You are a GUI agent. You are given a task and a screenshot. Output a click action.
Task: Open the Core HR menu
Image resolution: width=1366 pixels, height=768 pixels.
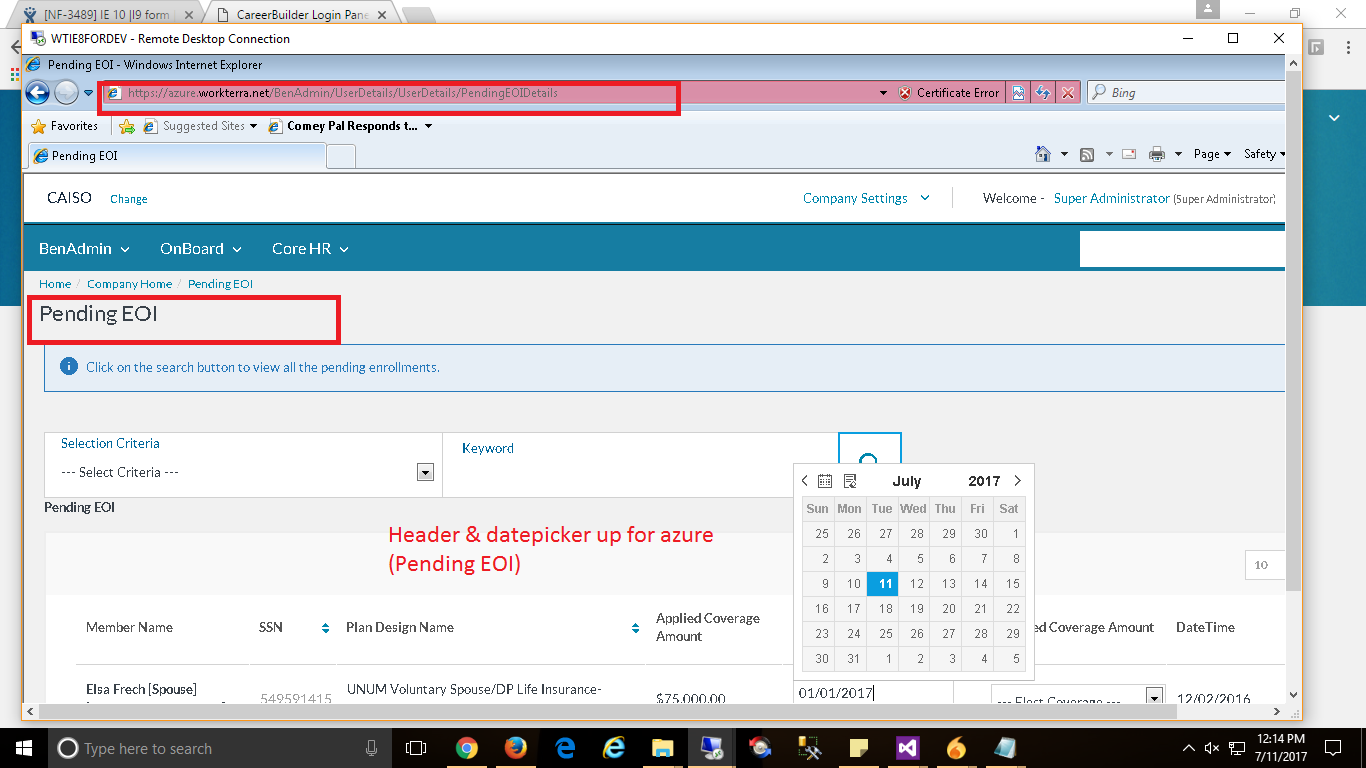310,249
